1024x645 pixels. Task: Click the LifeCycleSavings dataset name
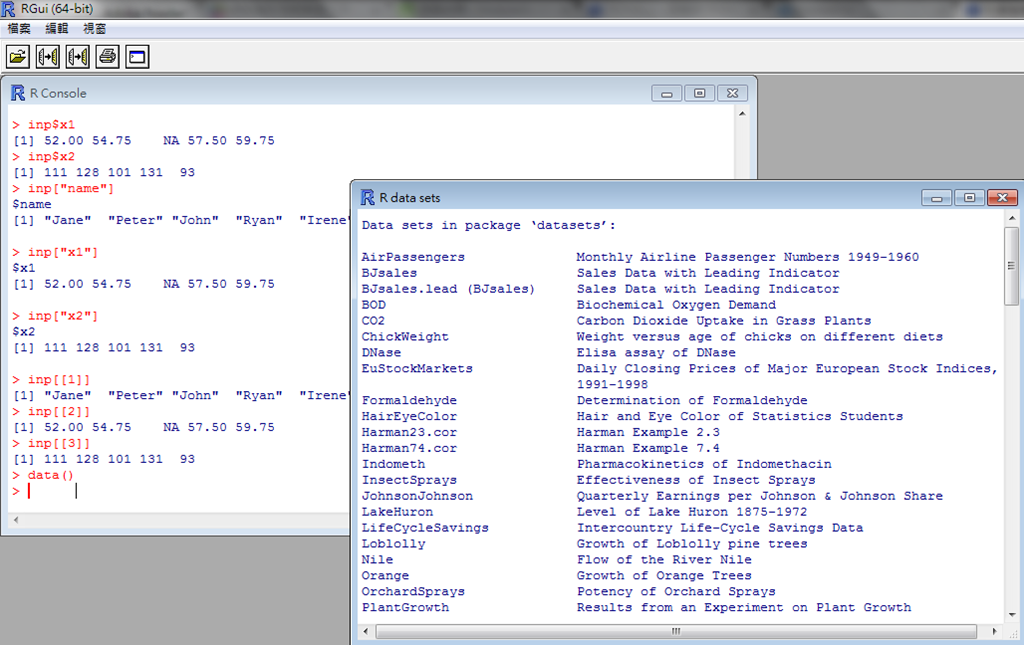click(425, 528)
